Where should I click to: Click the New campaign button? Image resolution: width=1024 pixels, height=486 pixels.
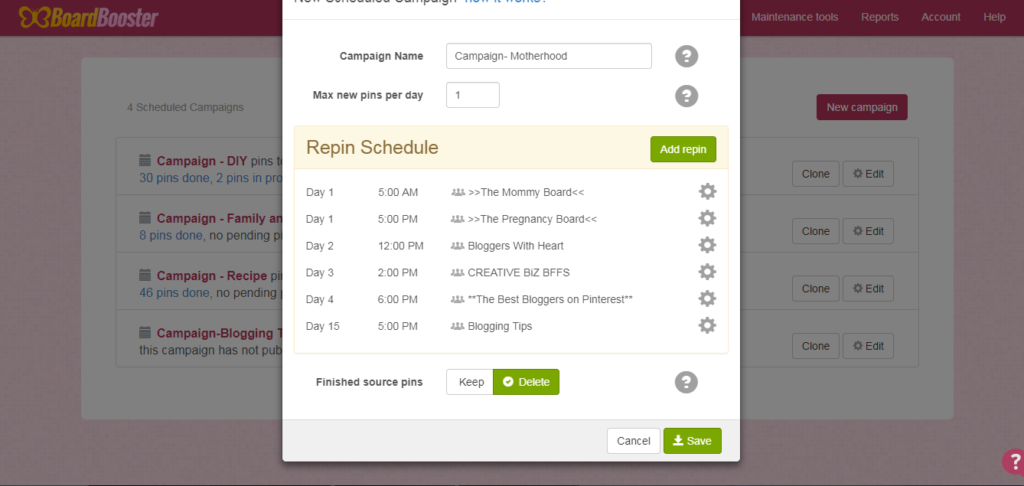tap(861, 107)
